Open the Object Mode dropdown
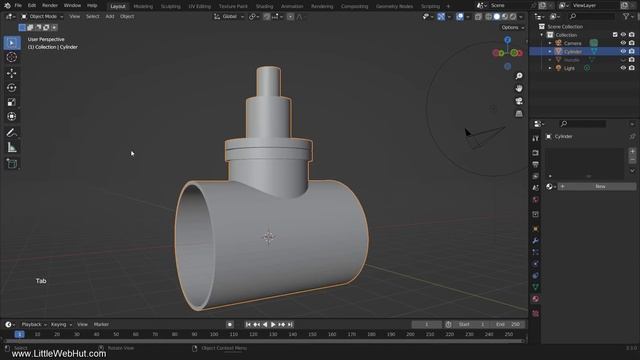 [x=42, y=17]
